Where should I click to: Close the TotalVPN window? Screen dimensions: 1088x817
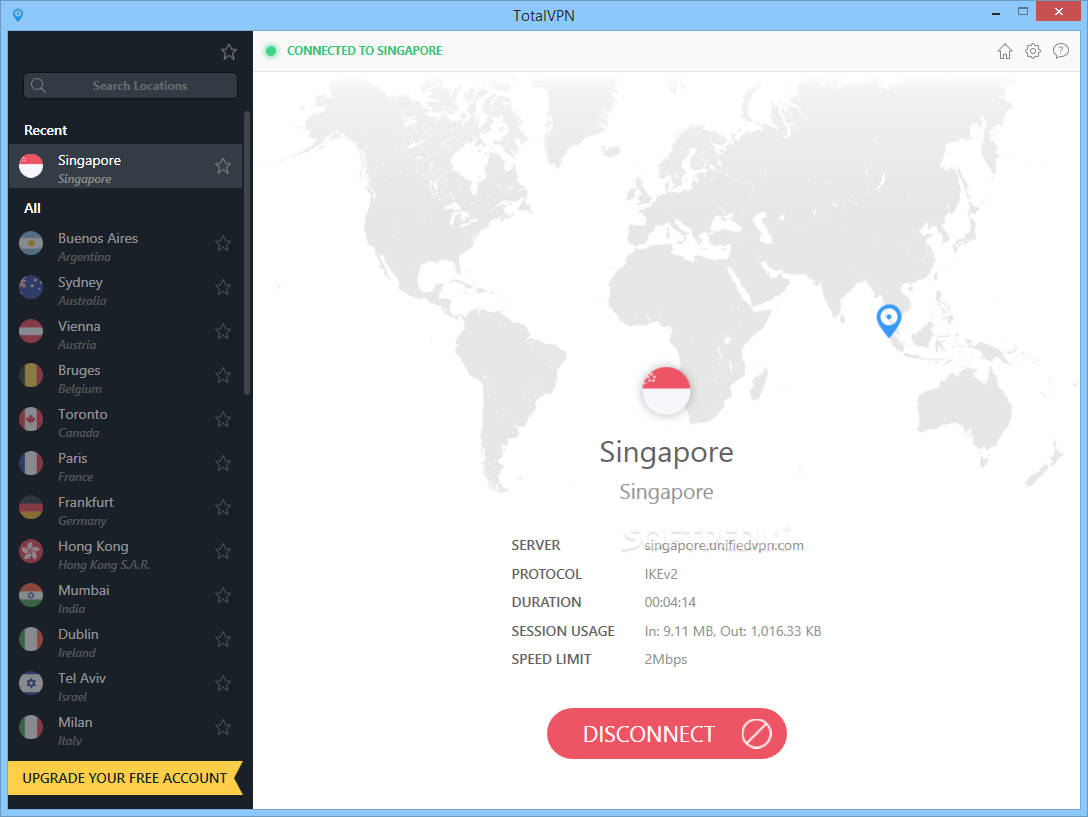(x=1059, y=12)
